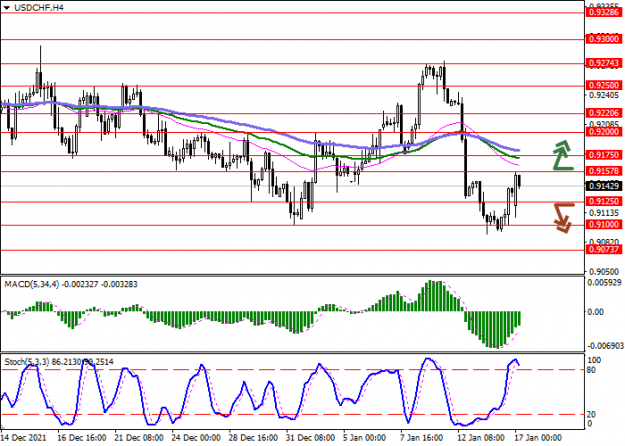Select the 5 Jan 00:00 time label
625x446 pixels.
[x=365, y=438]
